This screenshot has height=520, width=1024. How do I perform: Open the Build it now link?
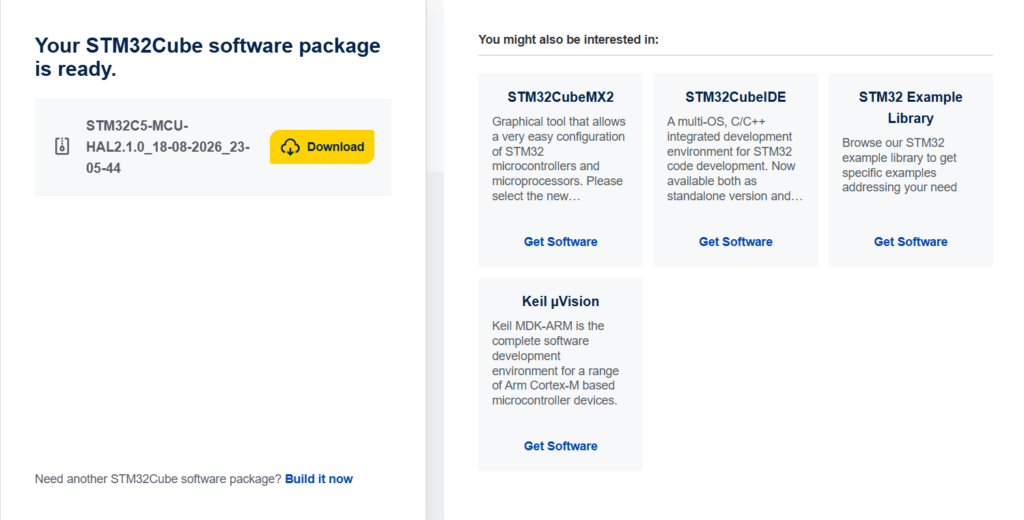(x=319, y=479)
